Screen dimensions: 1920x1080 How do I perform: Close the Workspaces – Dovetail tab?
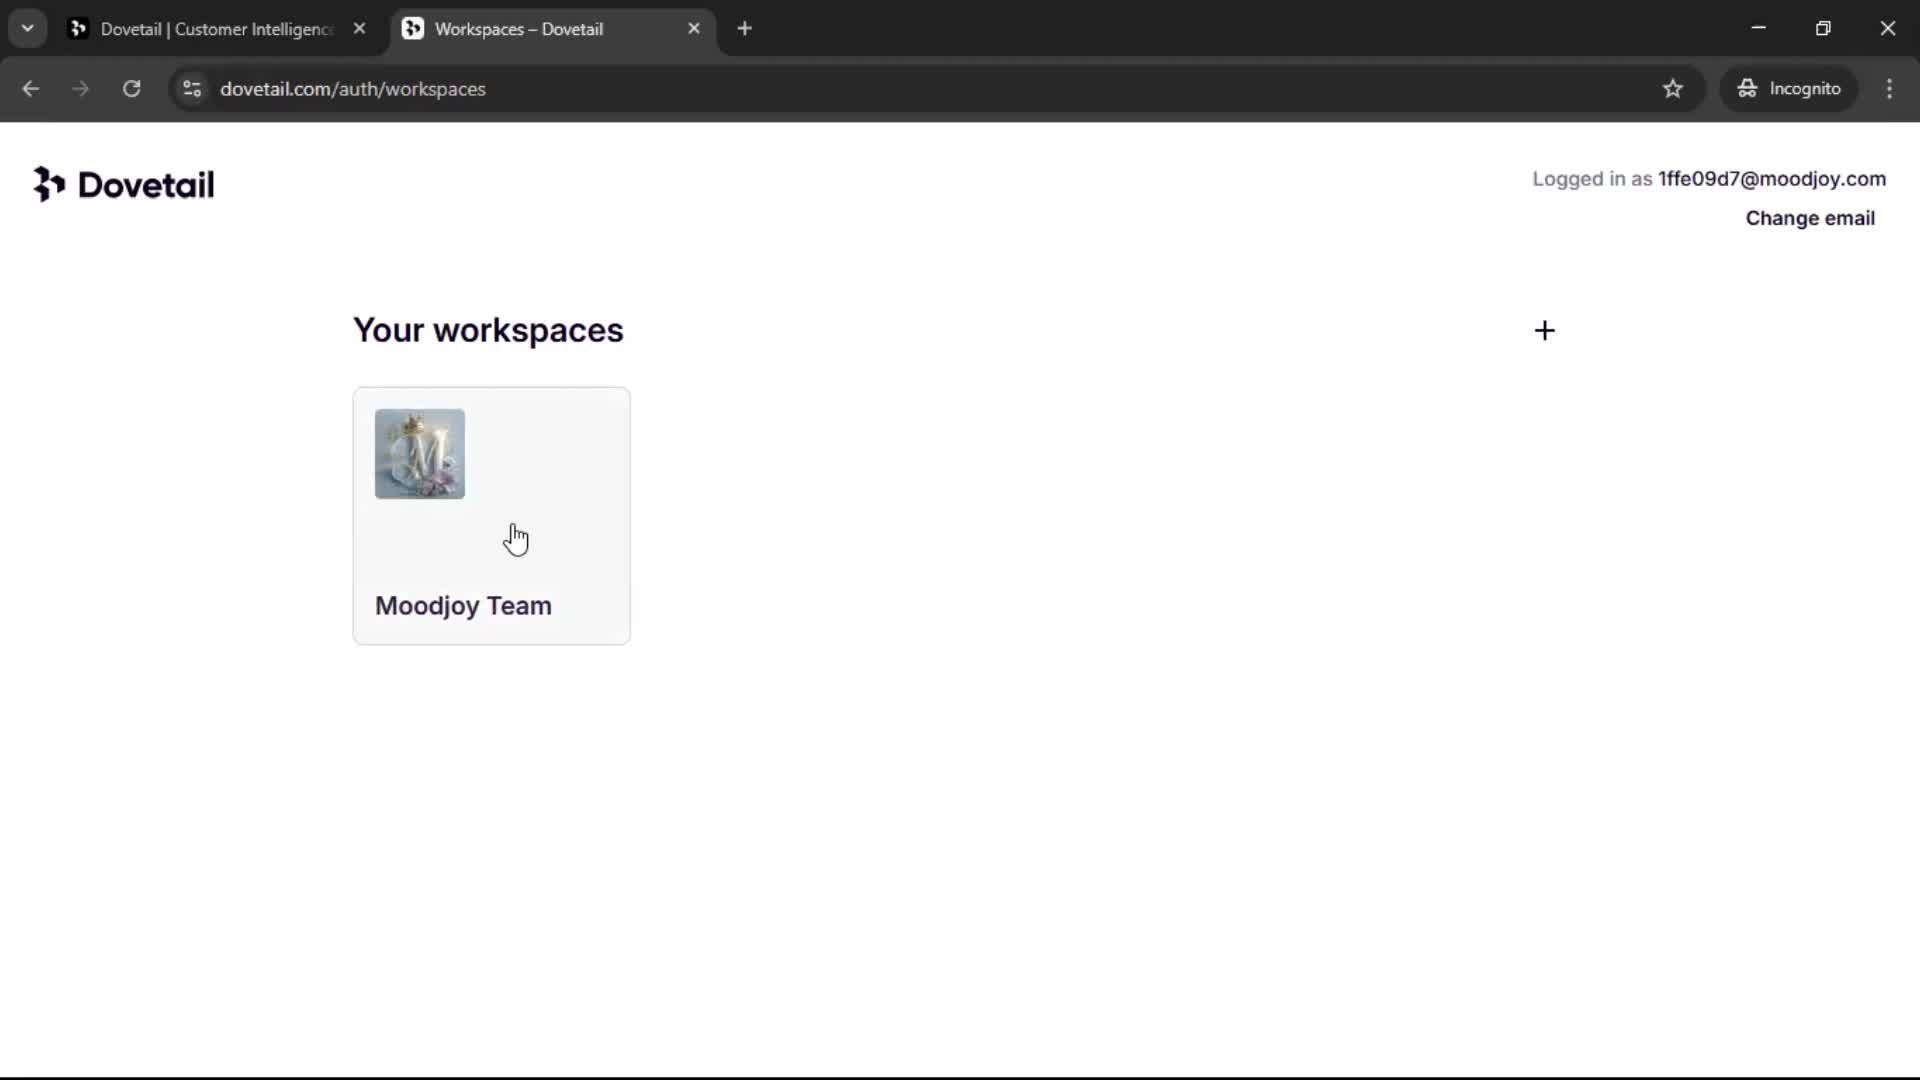[x=694, y=29]
